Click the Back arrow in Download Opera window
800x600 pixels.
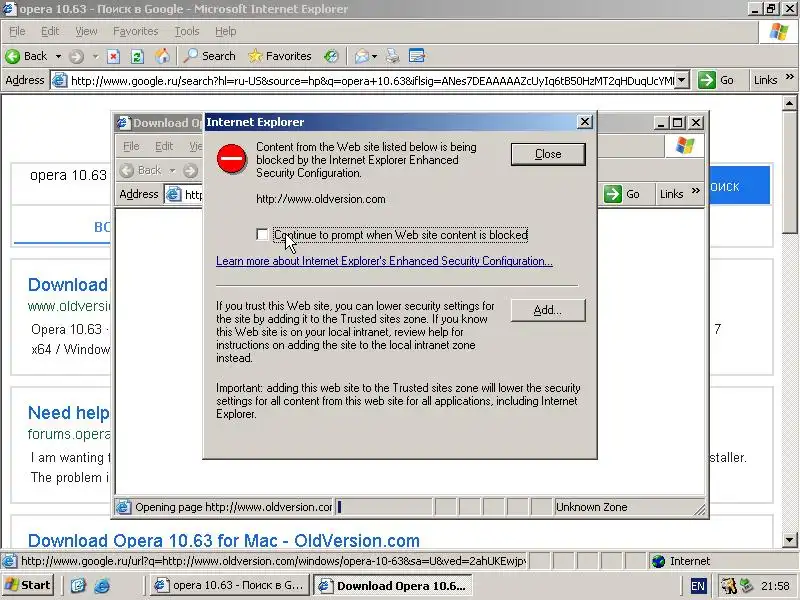(127, 170)
